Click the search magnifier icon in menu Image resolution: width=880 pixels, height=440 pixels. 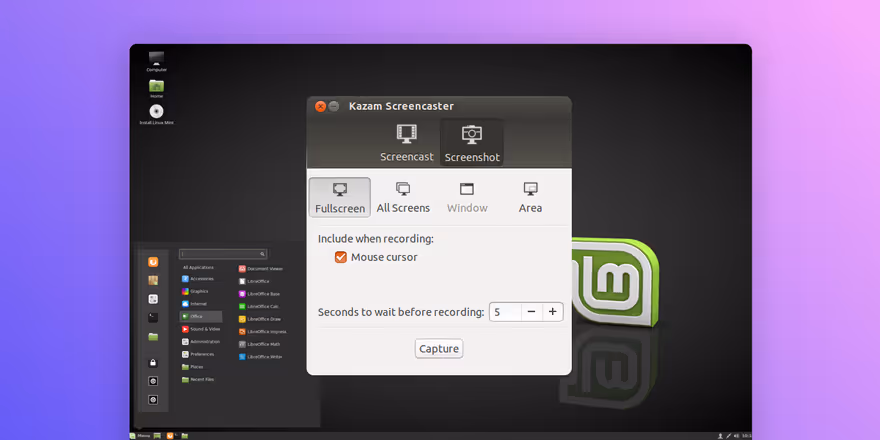click(262, 254)
